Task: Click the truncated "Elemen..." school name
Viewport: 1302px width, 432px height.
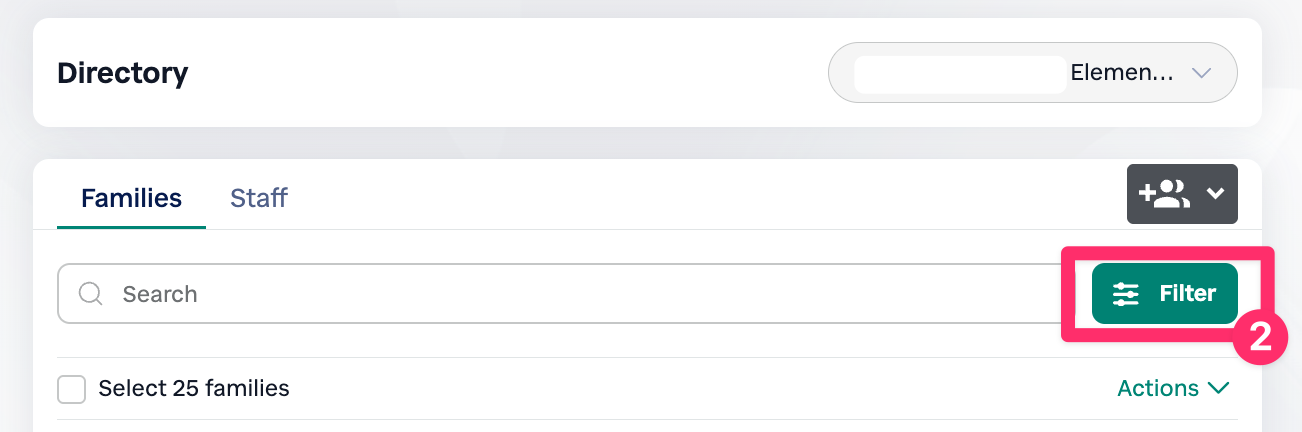Action: [x=1121, y=73]
